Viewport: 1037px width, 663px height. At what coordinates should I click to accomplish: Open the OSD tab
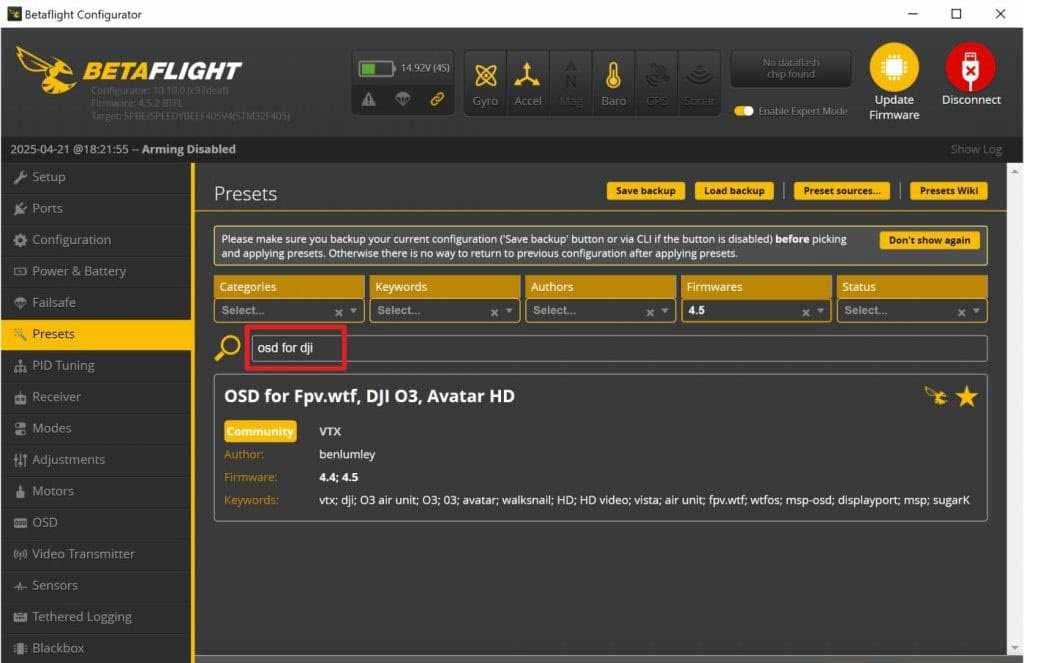click(x=97, y=523)
